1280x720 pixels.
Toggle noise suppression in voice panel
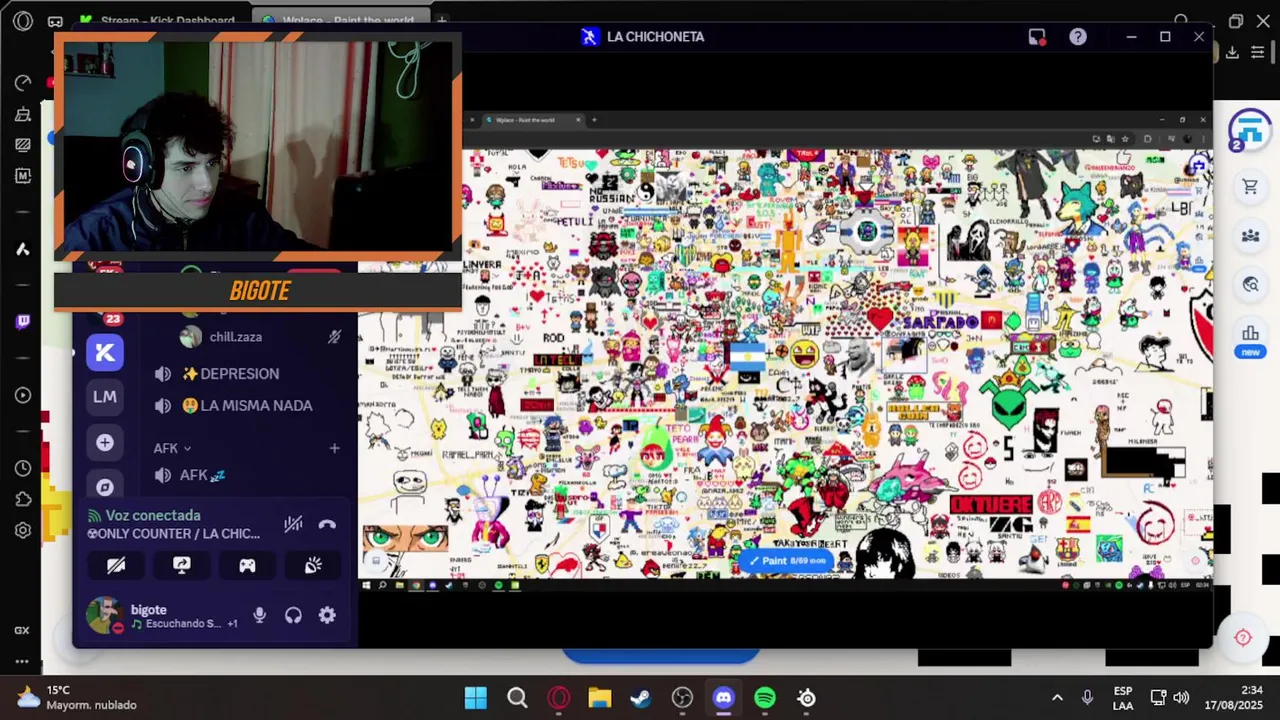293,524
